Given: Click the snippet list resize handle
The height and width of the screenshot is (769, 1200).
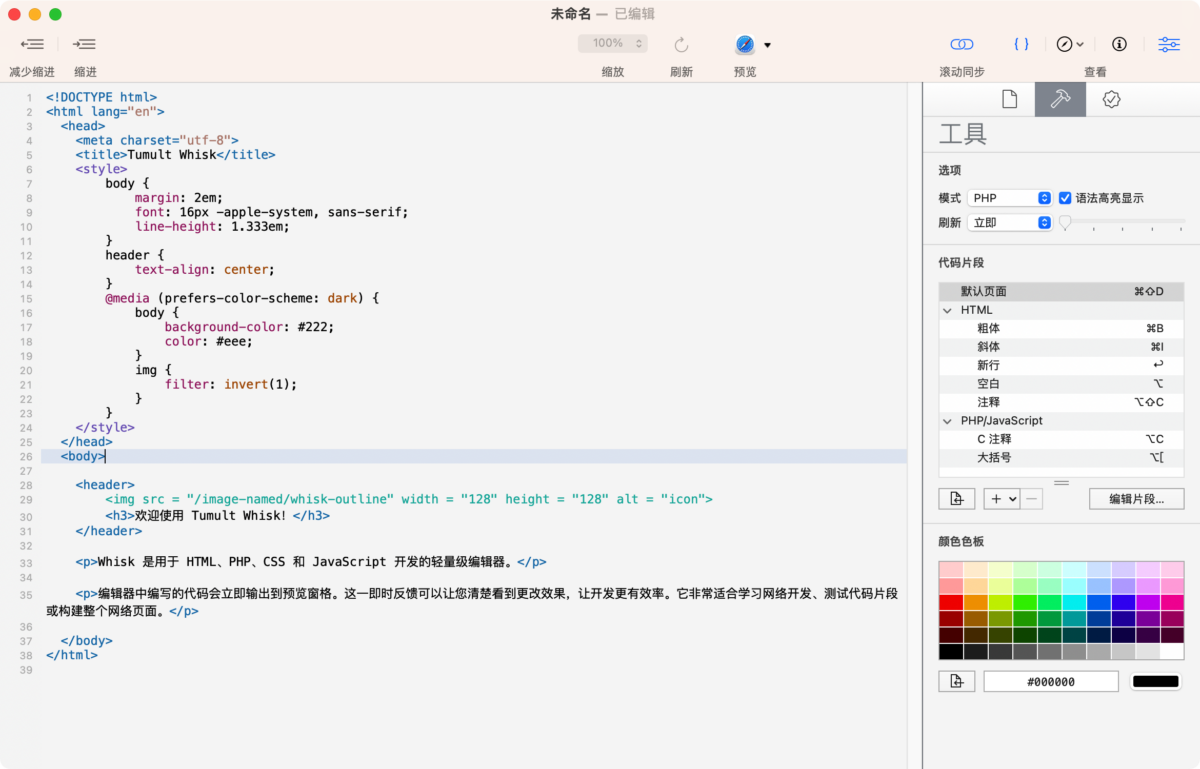Looking at the screenshot, I should click(1061, 482).
